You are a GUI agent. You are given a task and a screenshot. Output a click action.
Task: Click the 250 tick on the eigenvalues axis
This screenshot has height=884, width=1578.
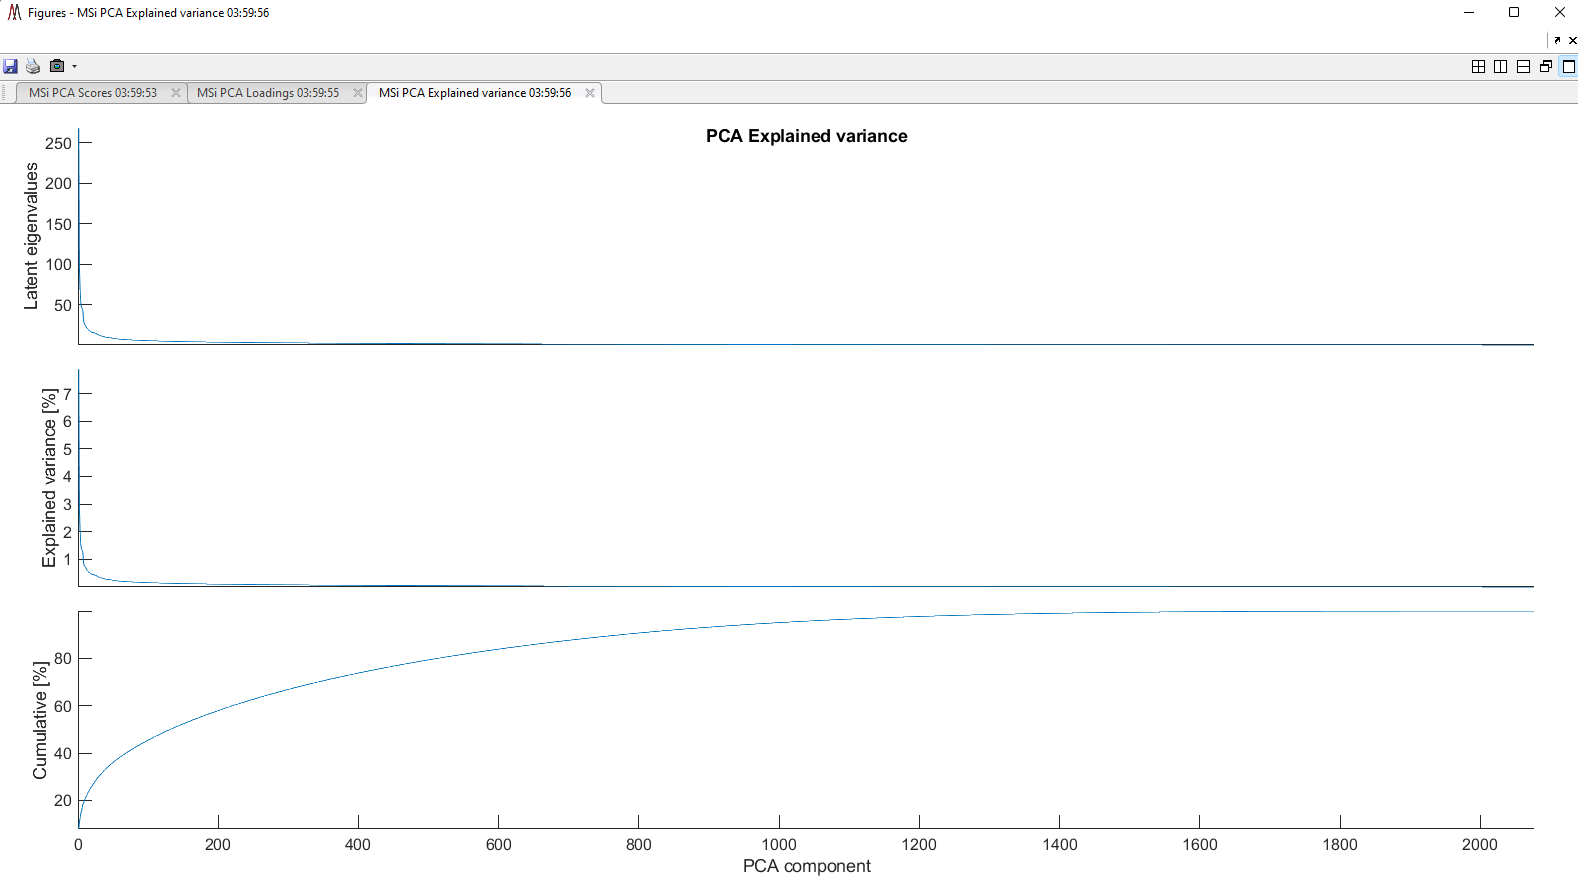59,143
